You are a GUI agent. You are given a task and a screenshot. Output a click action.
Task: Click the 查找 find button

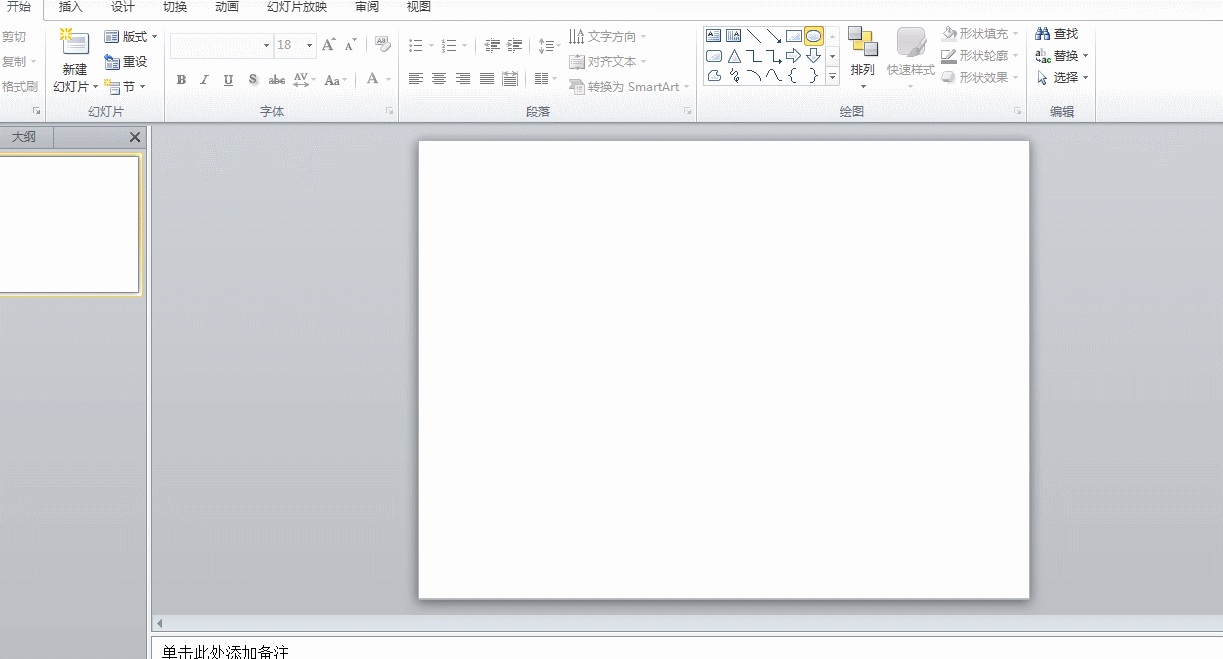1057,34
